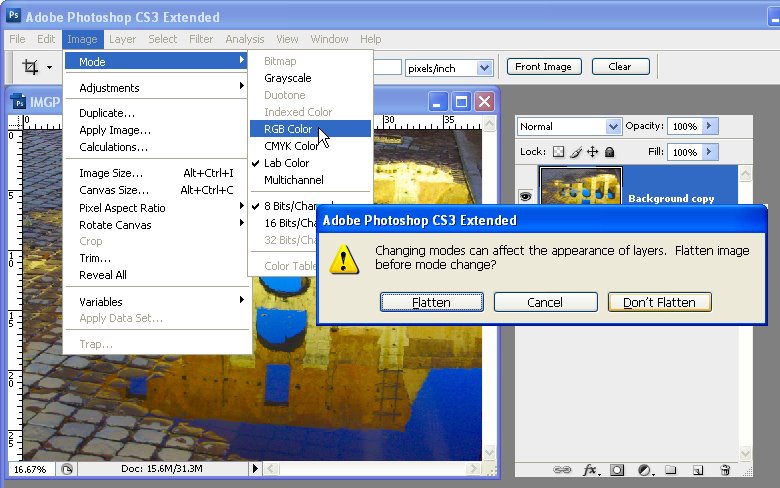Viewport: 780px width, 488px height.
Task: Select Canvas Size menu item
Action: 156,190
